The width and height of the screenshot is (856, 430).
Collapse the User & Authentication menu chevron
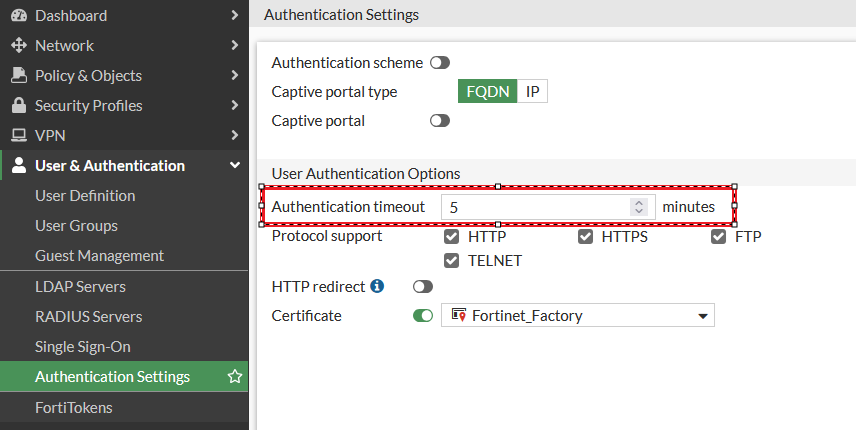click(x=235, y=165)
